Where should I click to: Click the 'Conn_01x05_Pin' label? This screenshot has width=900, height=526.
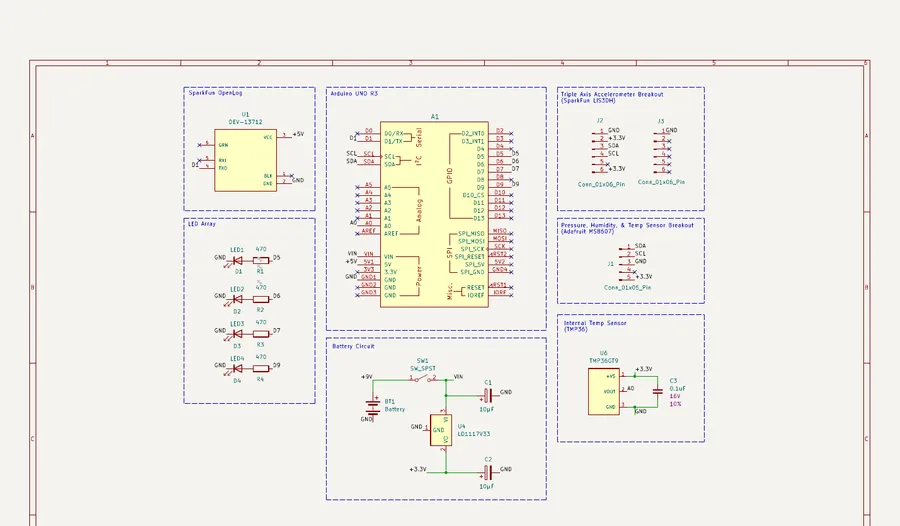pyautogui.click(x=627, y=287)
